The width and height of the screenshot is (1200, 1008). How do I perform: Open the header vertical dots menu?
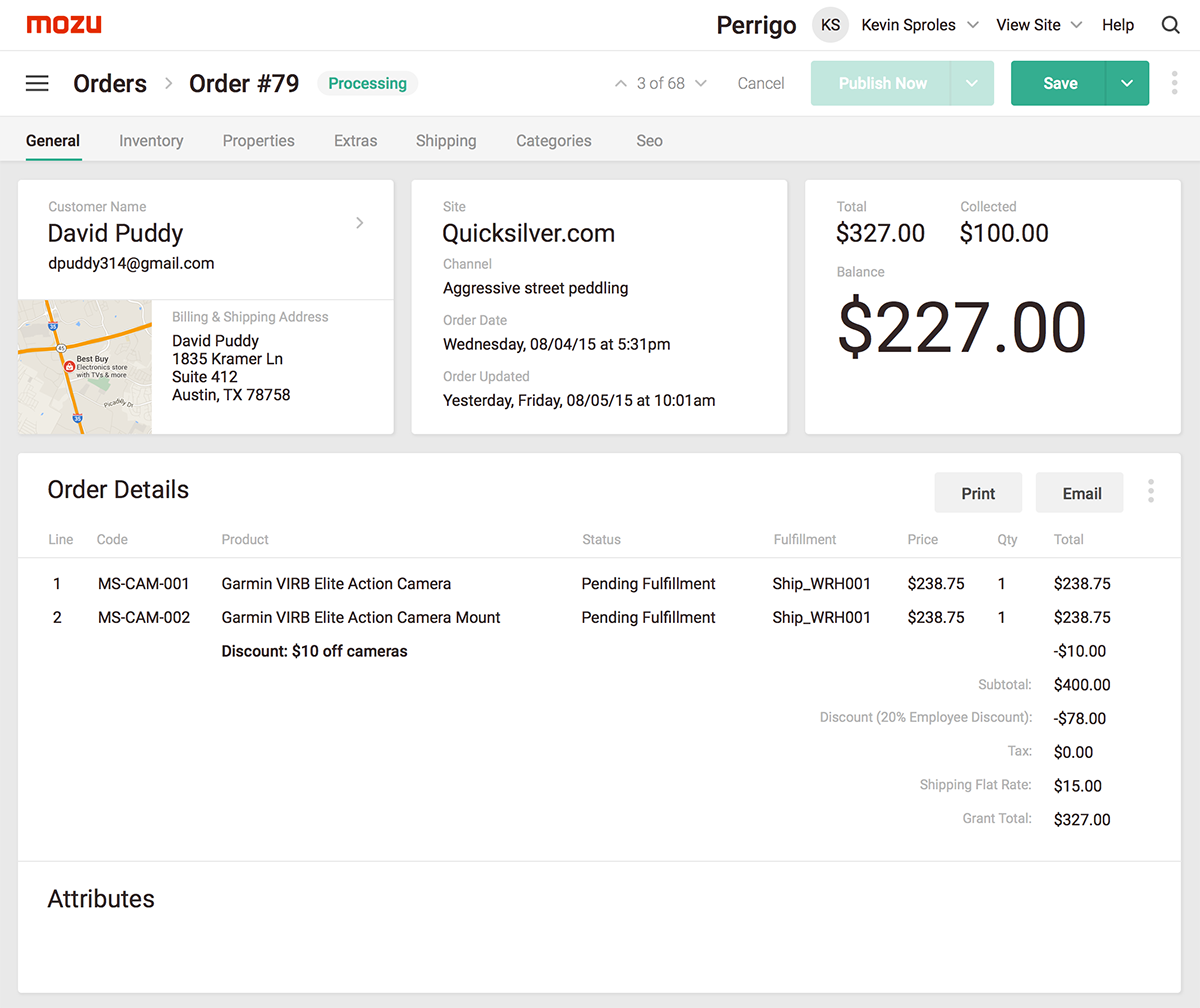click(1174, 83)
